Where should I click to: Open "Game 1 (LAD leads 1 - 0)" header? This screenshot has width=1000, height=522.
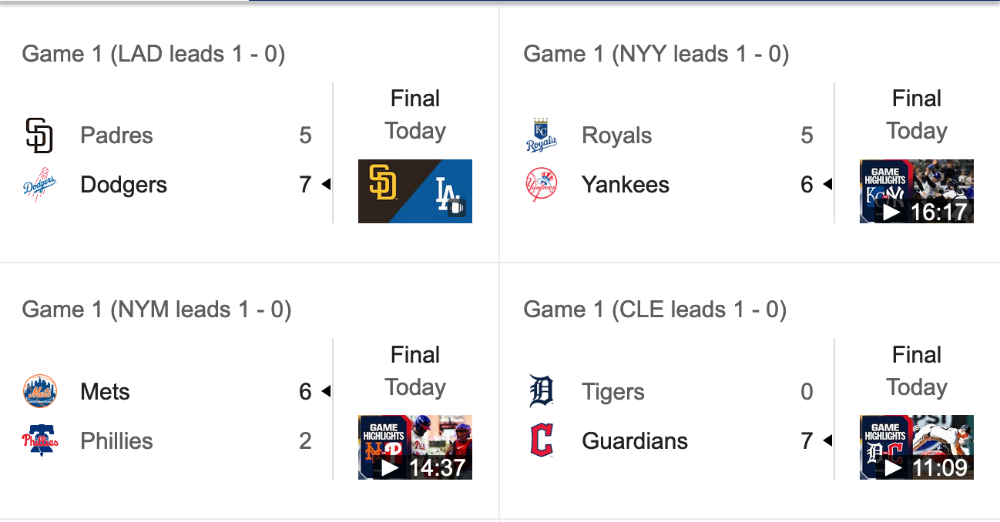(x=153, y=54)
